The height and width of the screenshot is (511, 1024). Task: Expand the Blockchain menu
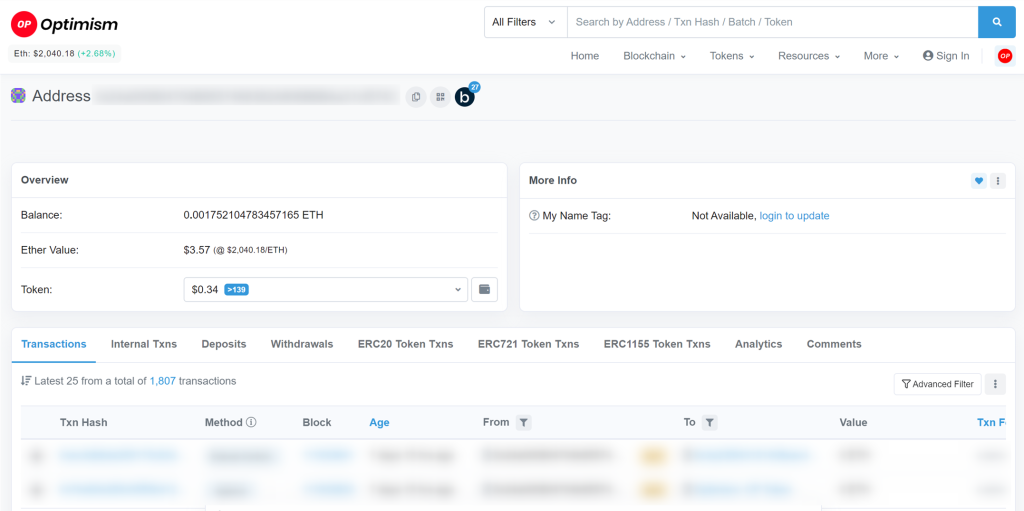click(654, 56)
